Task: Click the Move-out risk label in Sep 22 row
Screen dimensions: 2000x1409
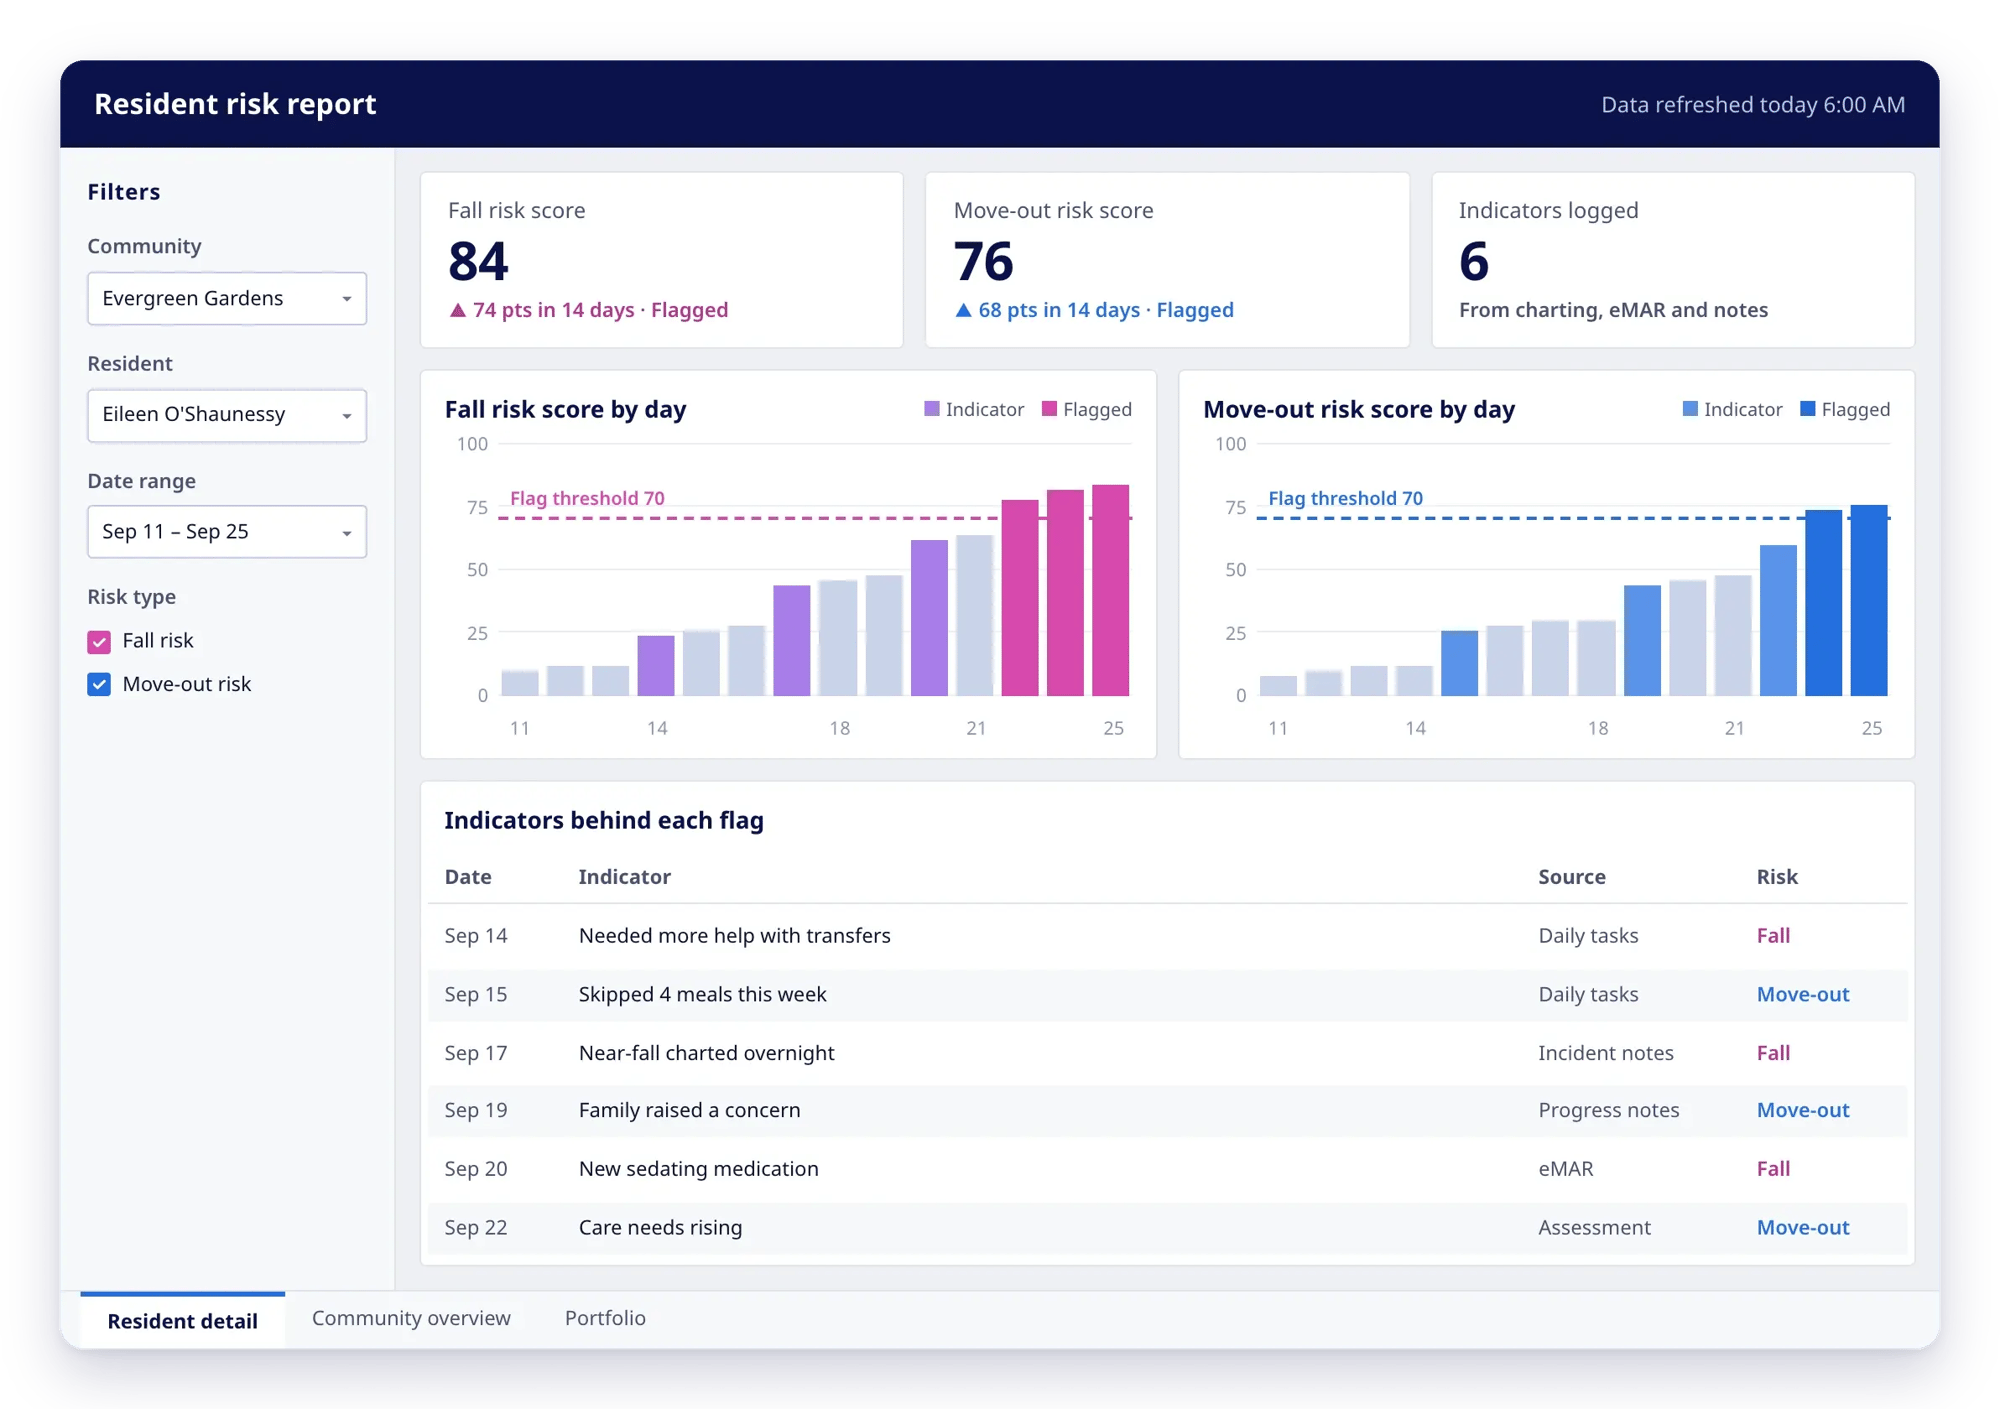Action: pyautogui.click(x=1803, y=1227)
